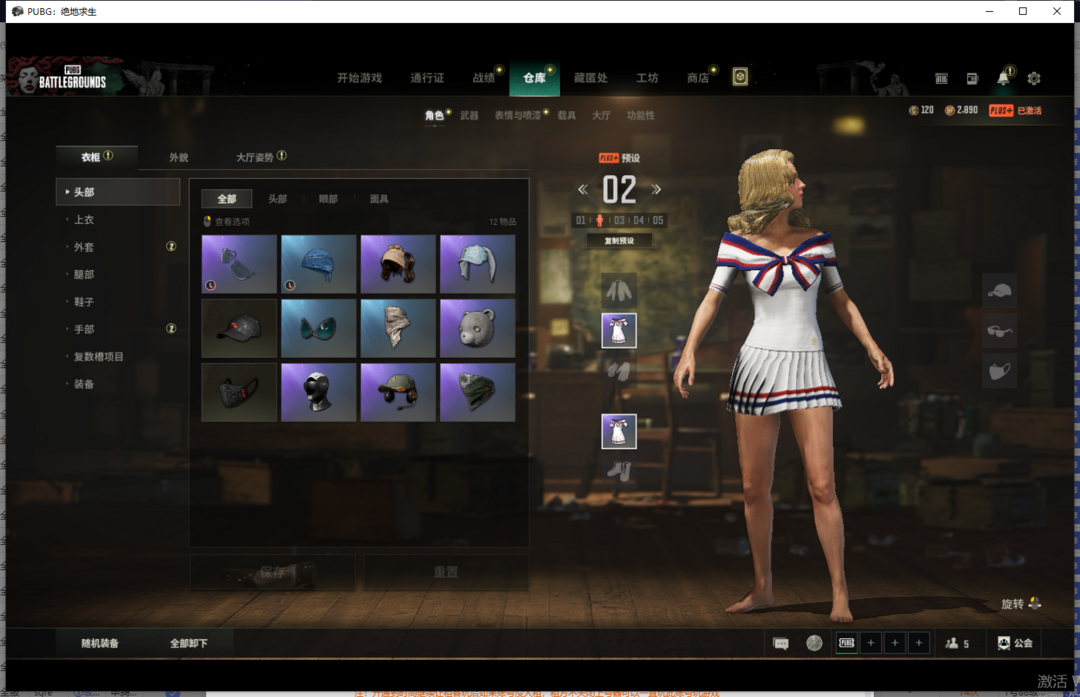Click the 保存 button
The image size is (1080, 697).
click(x=272, y=572)
